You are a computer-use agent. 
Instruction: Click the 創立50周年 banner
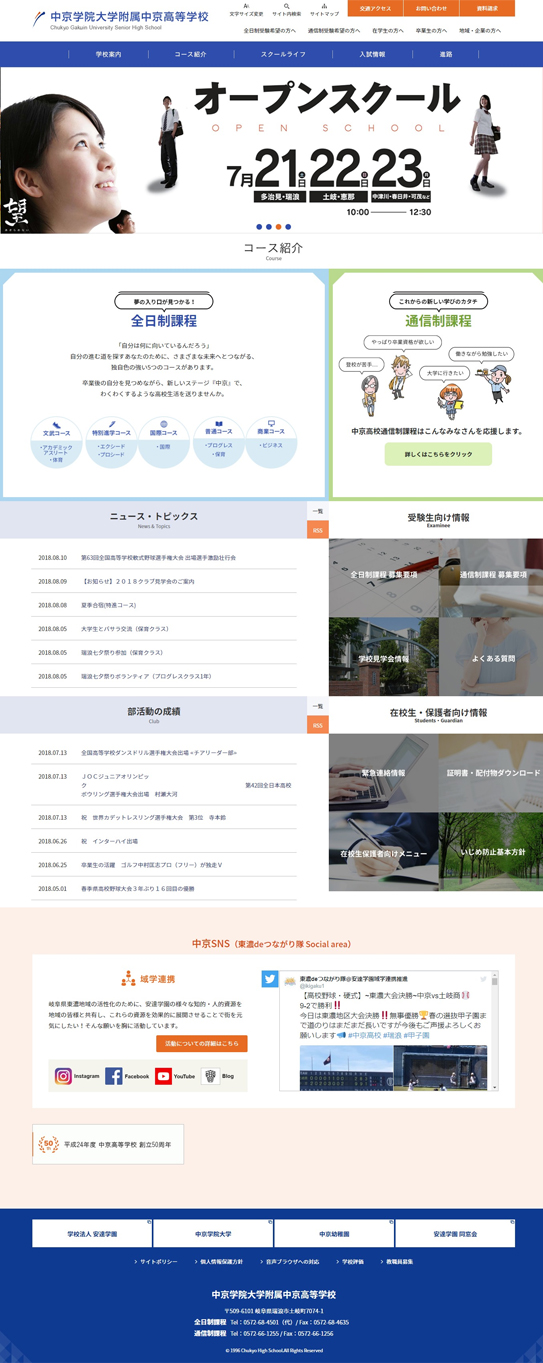coord(108,1144)
